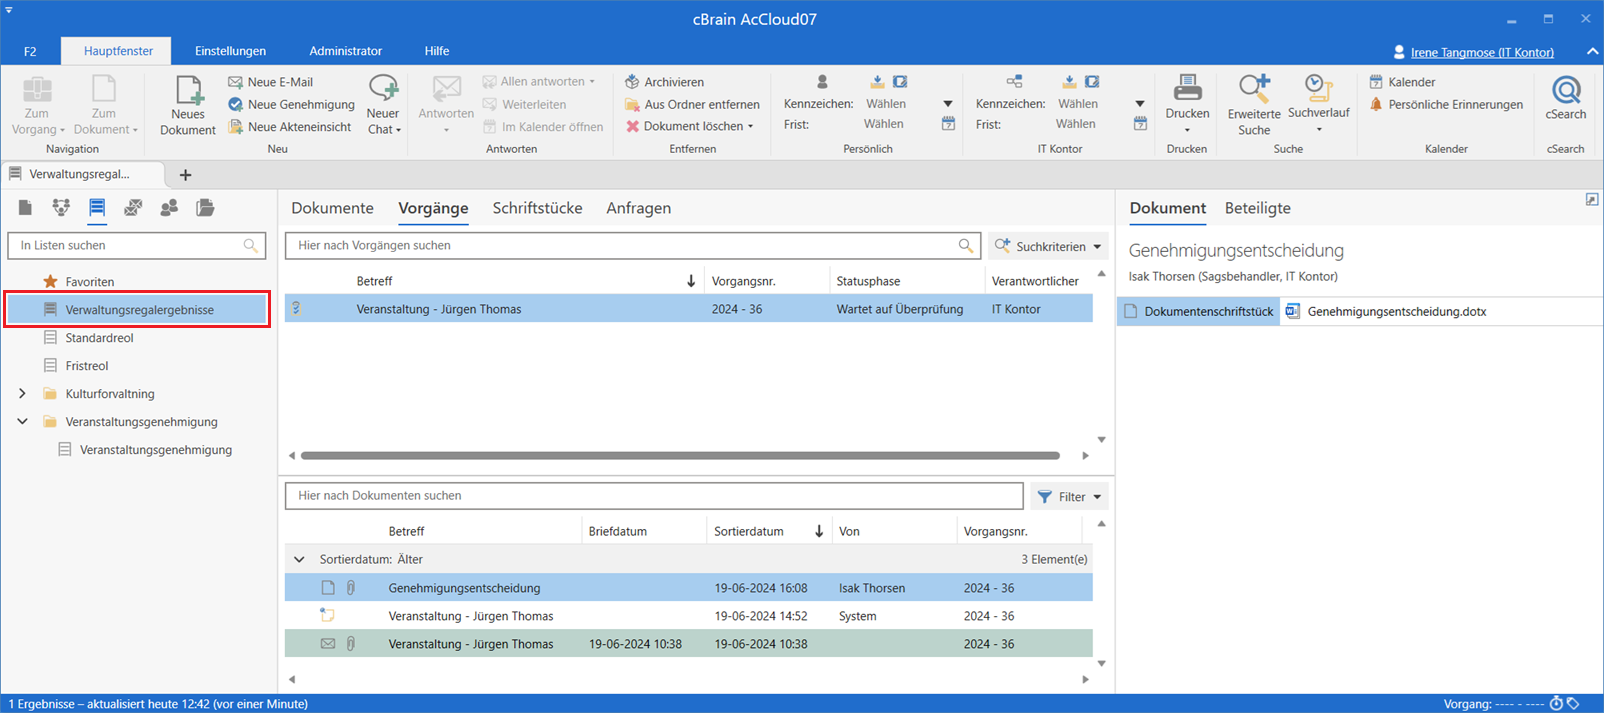
Task: Select the Fristreol list in sidebar
Action: 87,366
